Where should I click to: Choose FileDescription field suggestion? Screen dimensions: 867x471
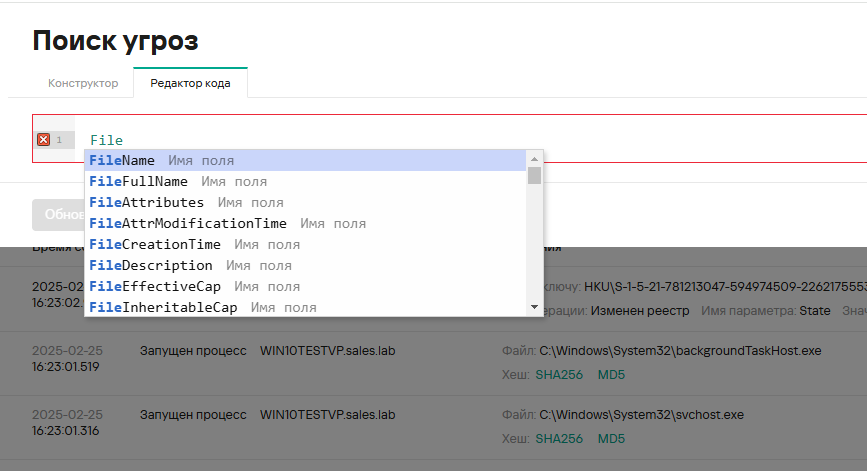click(305, 266)
